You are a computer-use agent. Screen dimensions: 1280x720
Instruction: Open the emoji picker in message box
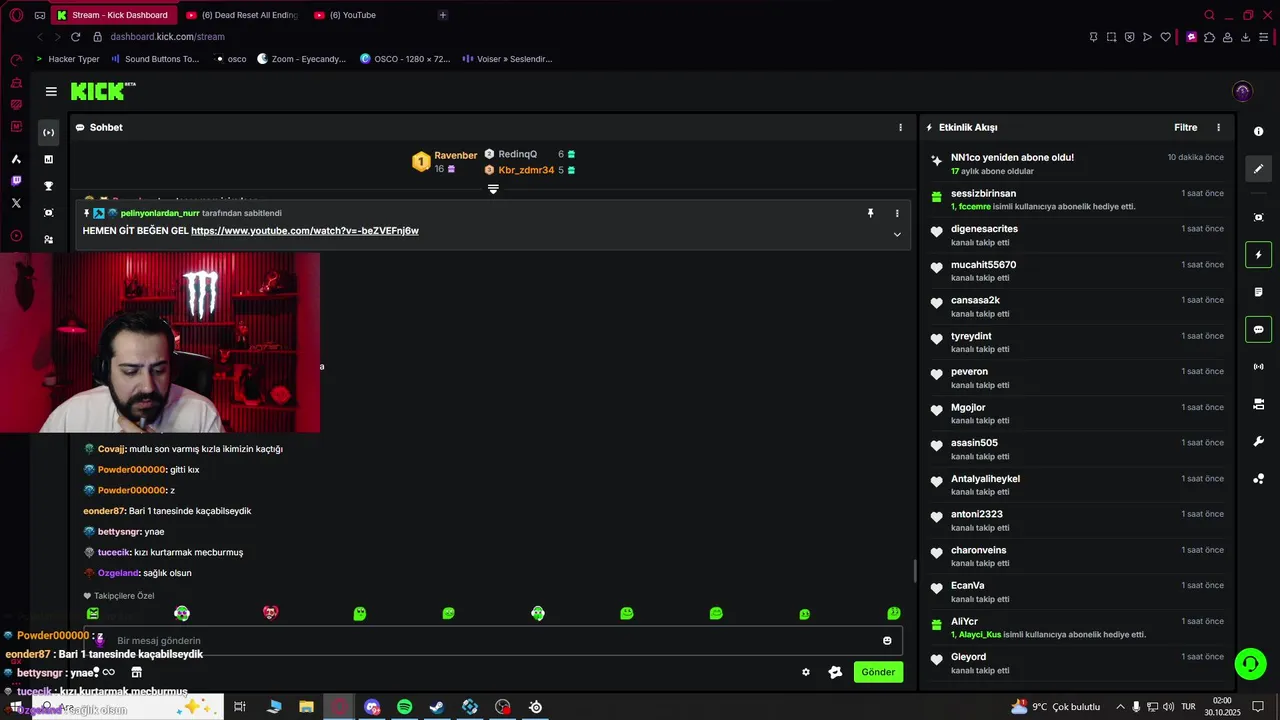(887, 641)
